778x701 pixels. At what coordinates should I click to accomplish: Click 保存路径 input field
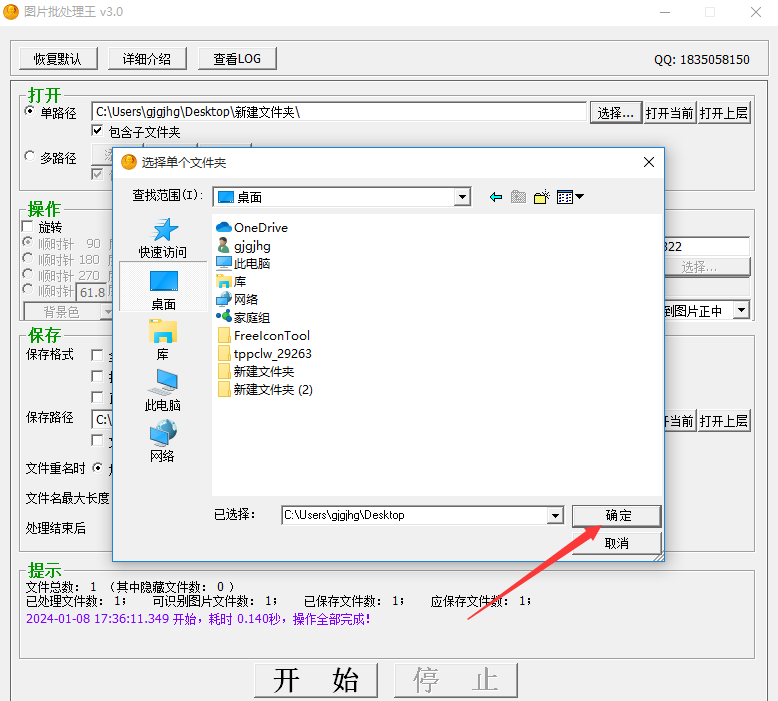102,420
